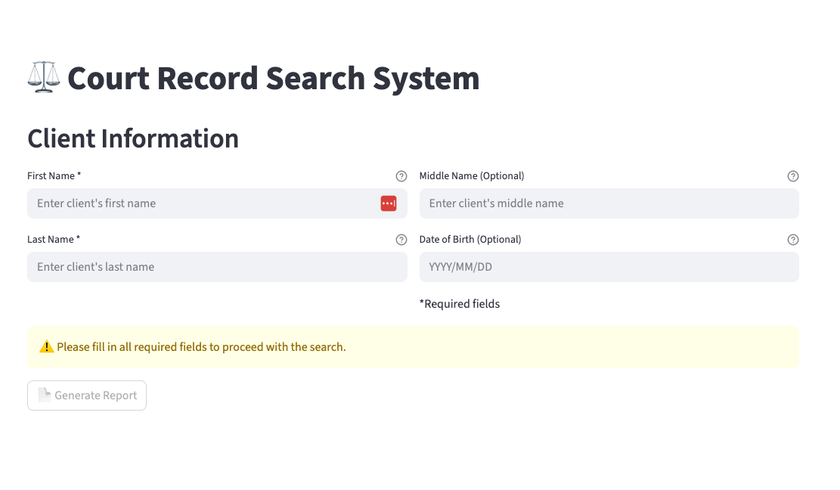Click the required fields warning message text
Image resolution: width=840 pixels, height=490 pixels.
(x=201, y=347)
